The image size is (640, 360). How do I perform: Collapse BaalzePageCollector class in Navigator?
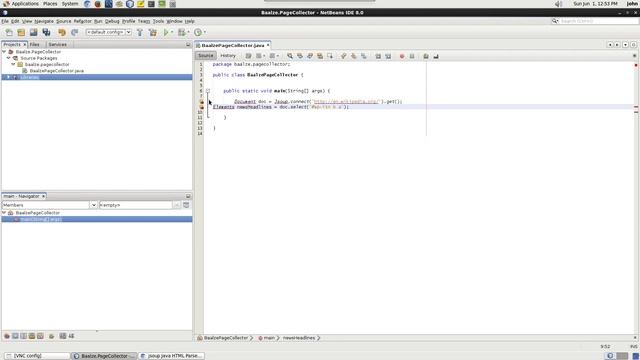[x=4, y=213]
